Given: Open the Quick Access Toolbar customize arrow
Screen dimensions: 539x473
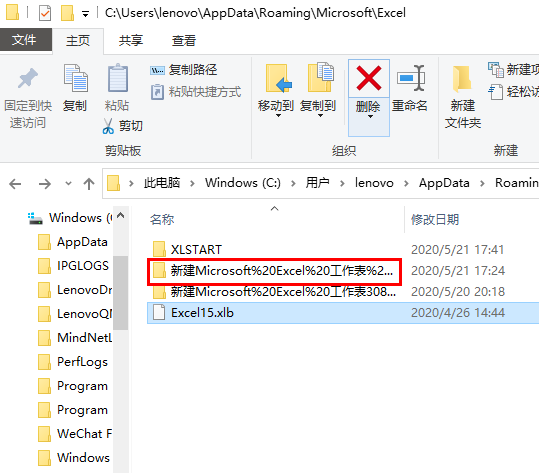Looking at the screenshot, I should [85, 14].
